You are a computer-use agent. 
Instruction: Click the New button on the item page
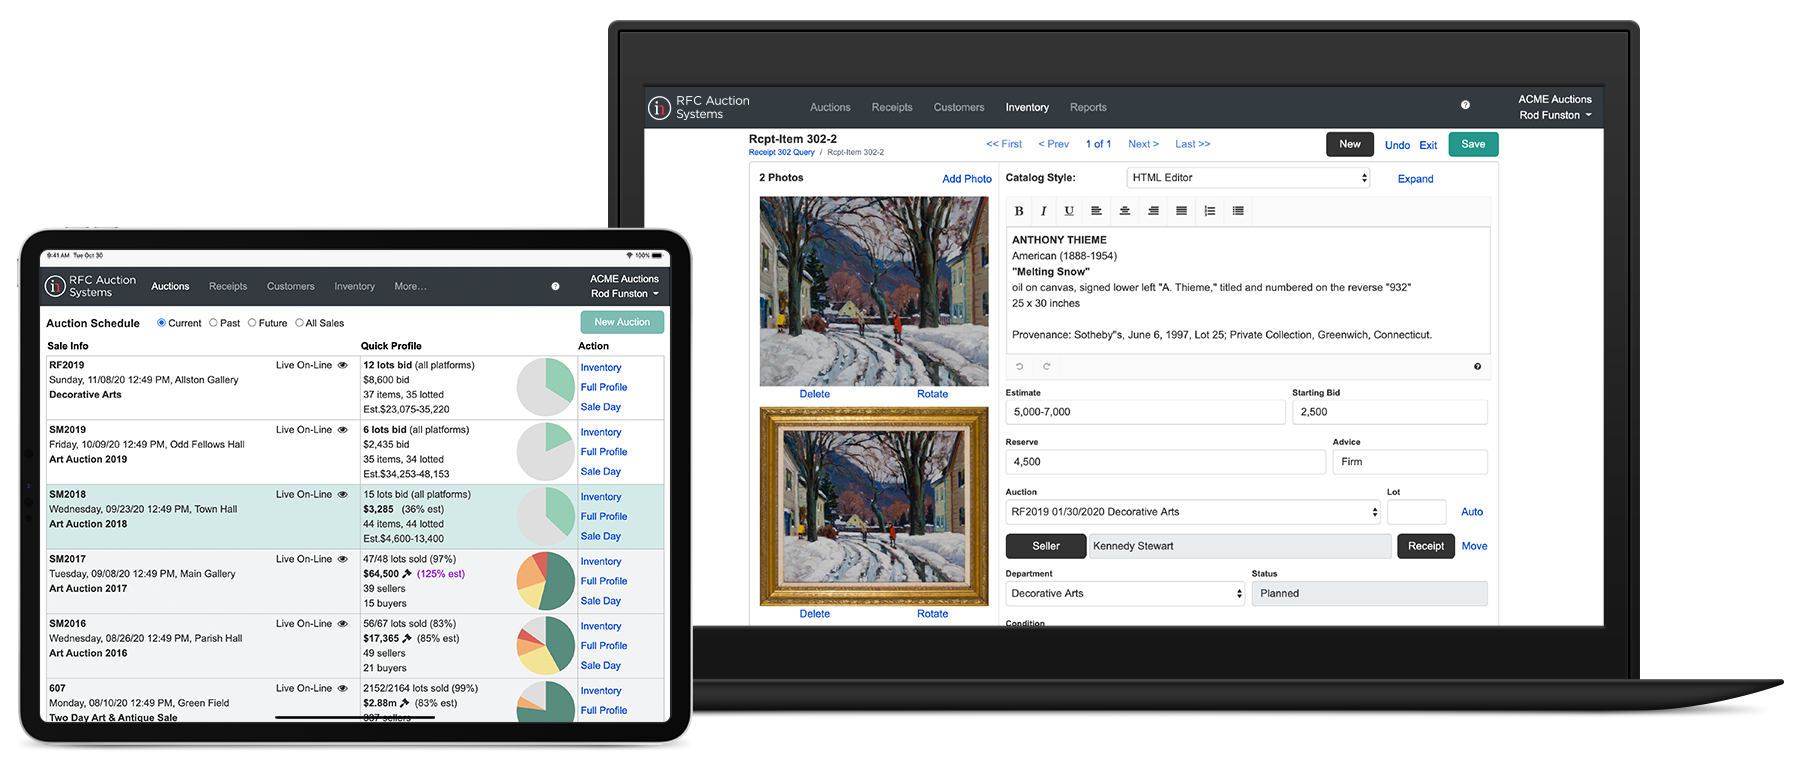(x=1350, y=144)
